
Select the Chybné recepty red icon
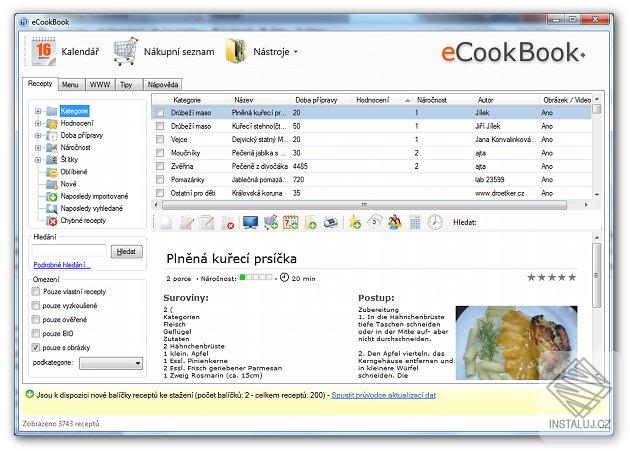point(52,221)
